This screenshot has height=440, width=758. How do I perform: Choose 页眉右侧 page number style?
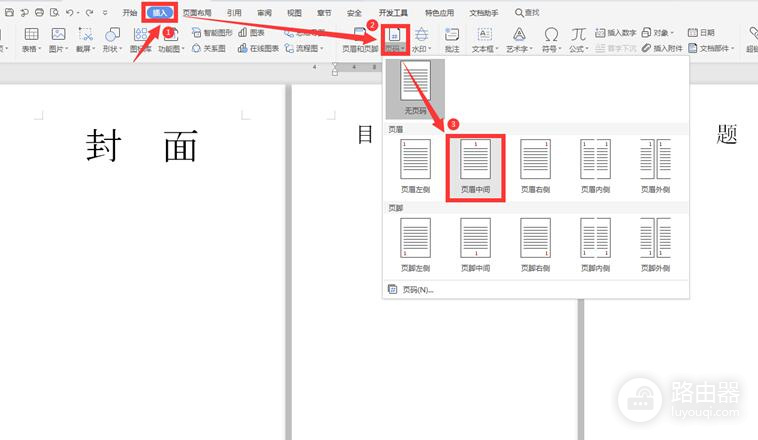tap(535, 167)
